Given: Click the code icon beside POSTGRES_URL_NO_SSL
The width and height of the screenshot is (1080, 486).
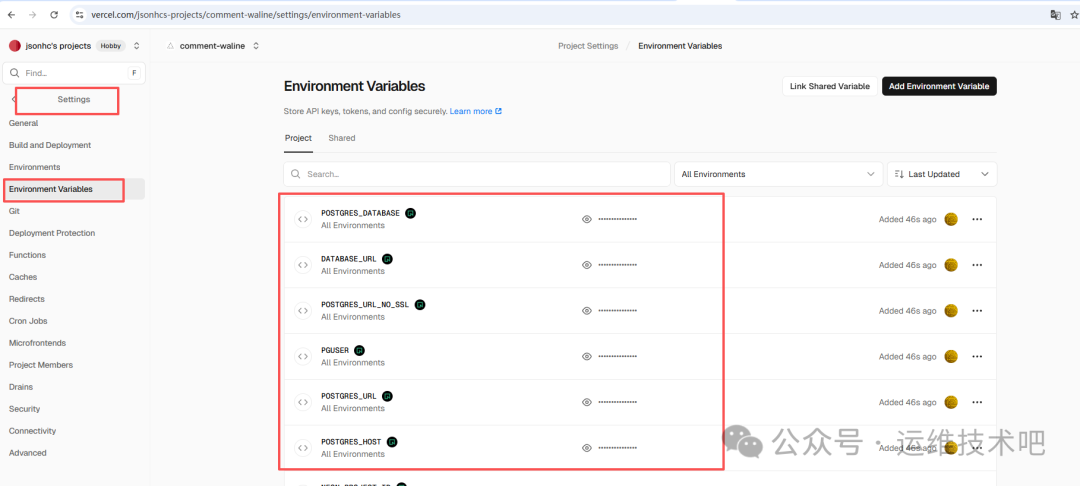Looking at the screenshot, I should tap(302, 310).
